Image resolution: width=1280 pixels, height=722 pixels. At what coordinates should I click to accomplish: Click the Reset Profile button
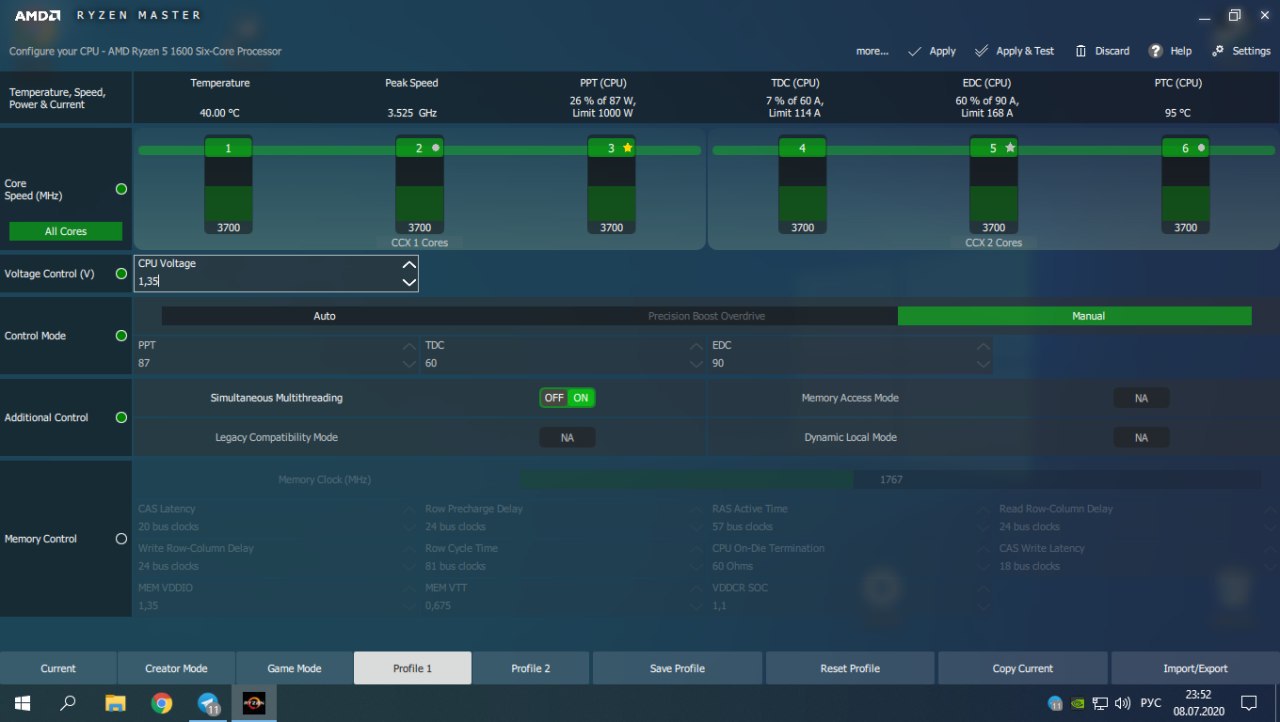pos(850,668)
